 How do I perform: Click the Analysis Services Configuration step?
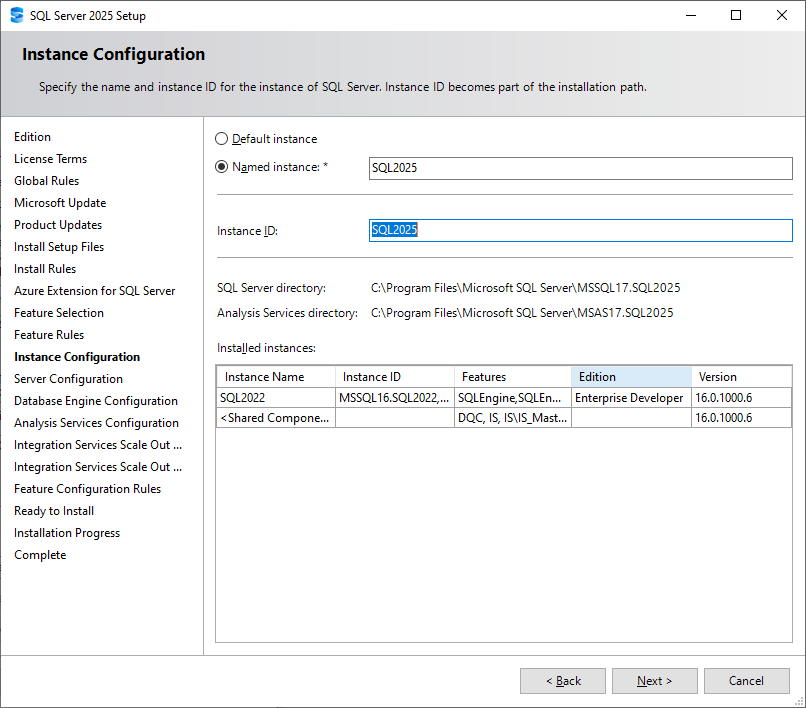click(97, 423)
